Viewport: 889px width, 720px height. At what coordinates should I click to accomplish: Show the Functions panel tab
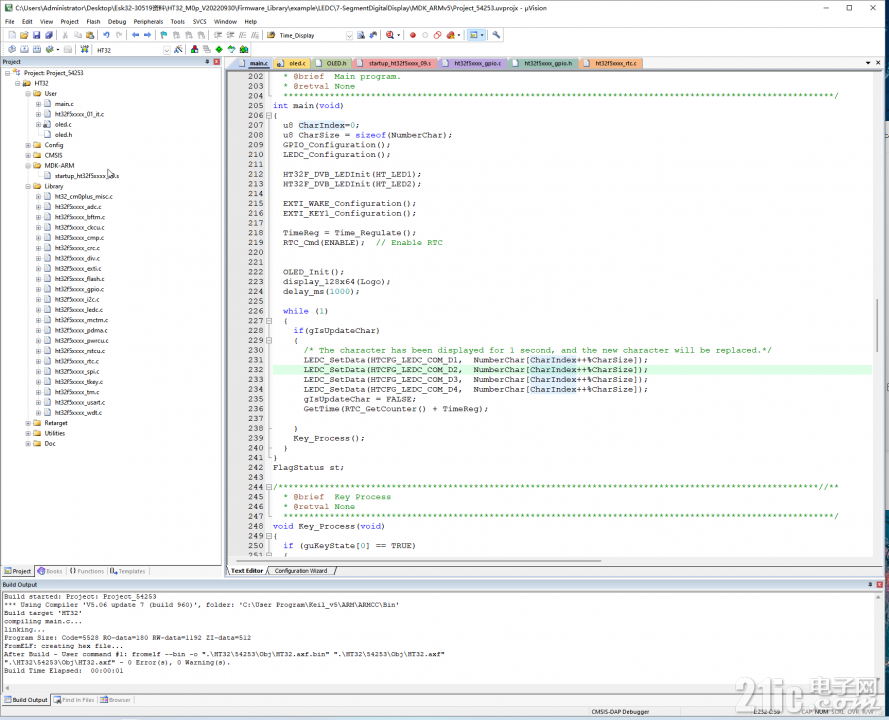87,571
